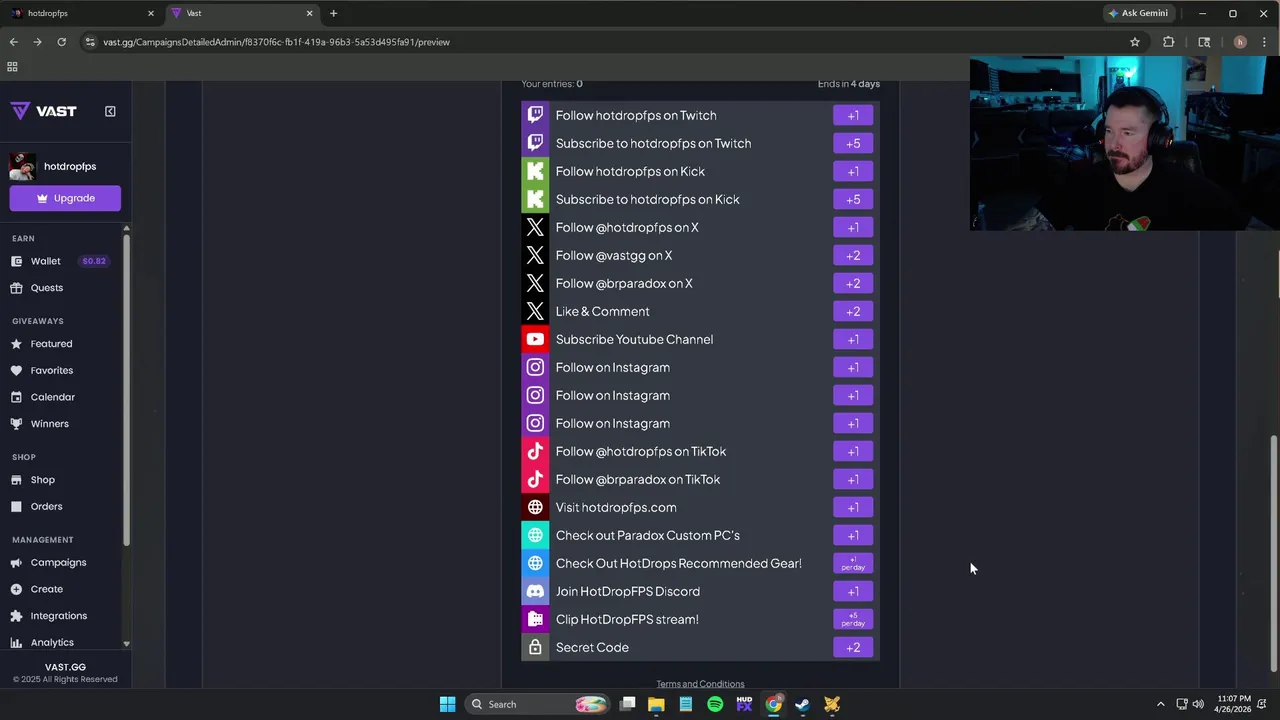The height and width of the screenshot is (720, 1280).
Task: Open the Chrome extensions puzzle icon
Action: click(x=1168, y=42)
